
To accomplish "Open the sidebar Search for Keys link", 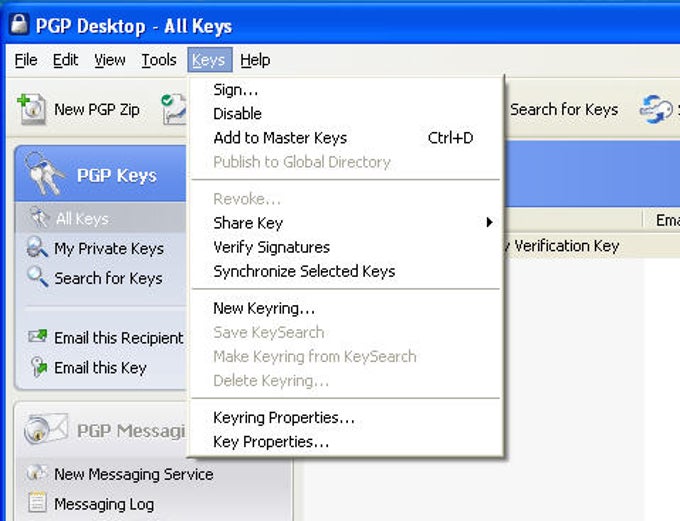I will (x=108, y=278).
